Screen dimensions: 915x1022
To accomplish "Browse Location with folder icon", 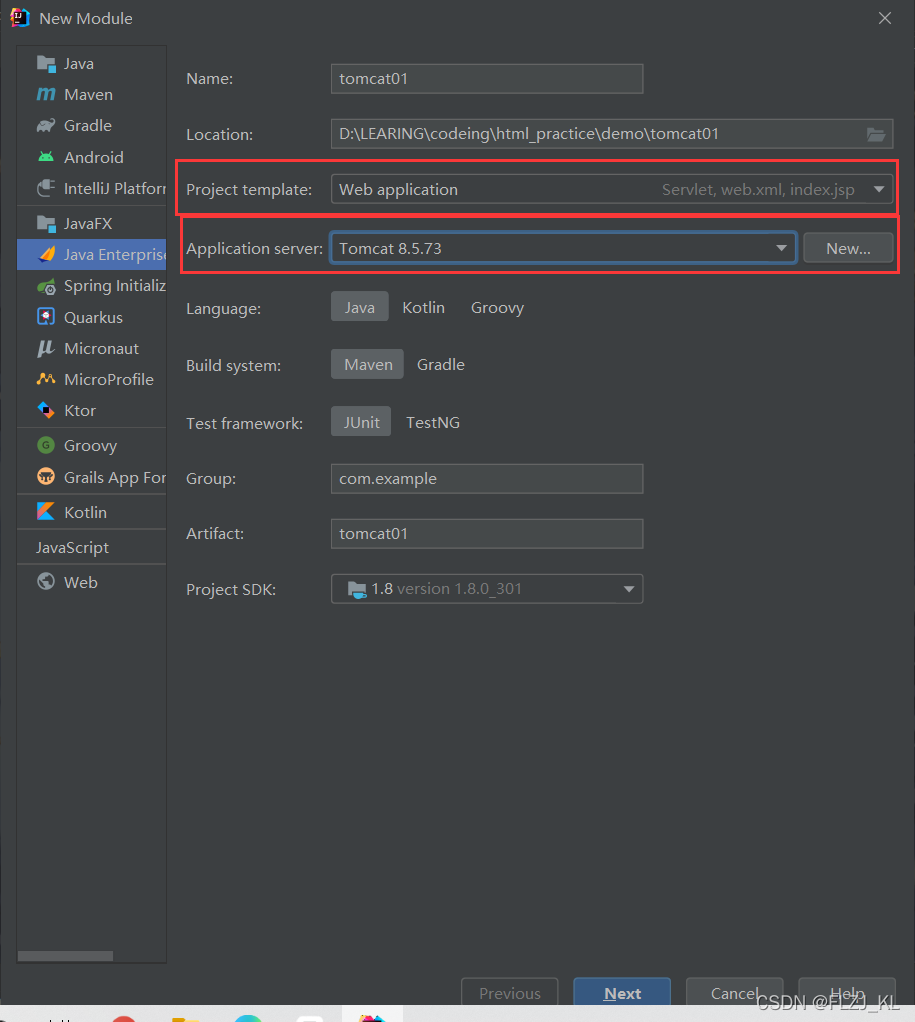I will (876, 134).
